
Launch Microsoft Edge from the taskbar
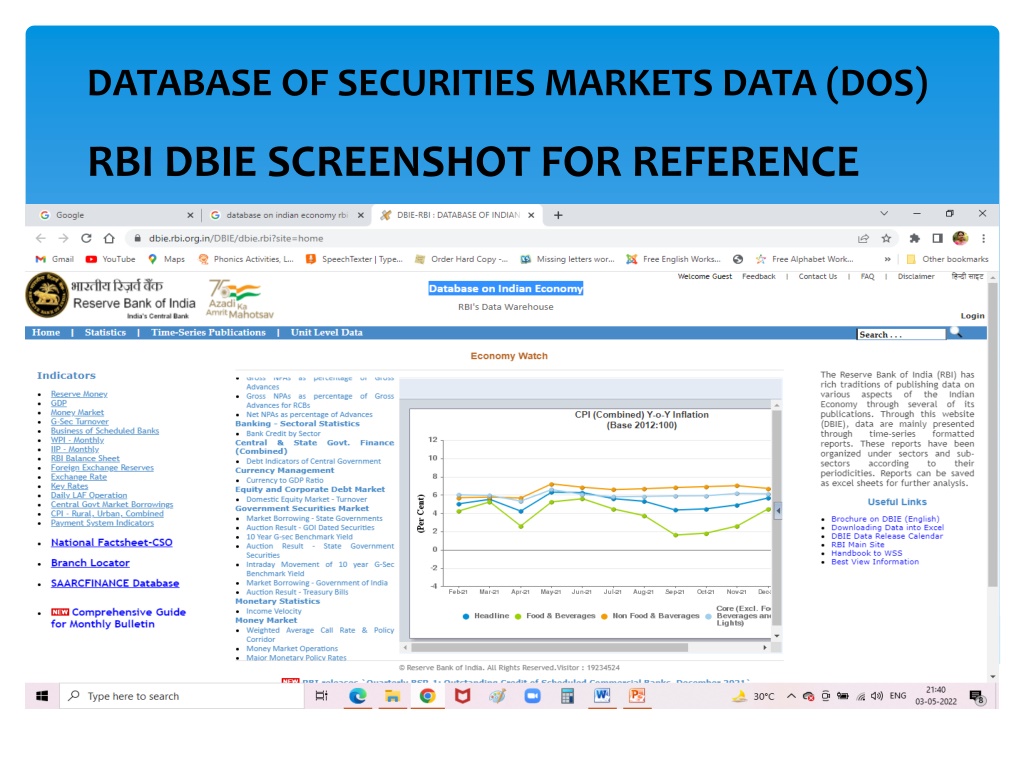pyautogui.click(x=357, y=696)
